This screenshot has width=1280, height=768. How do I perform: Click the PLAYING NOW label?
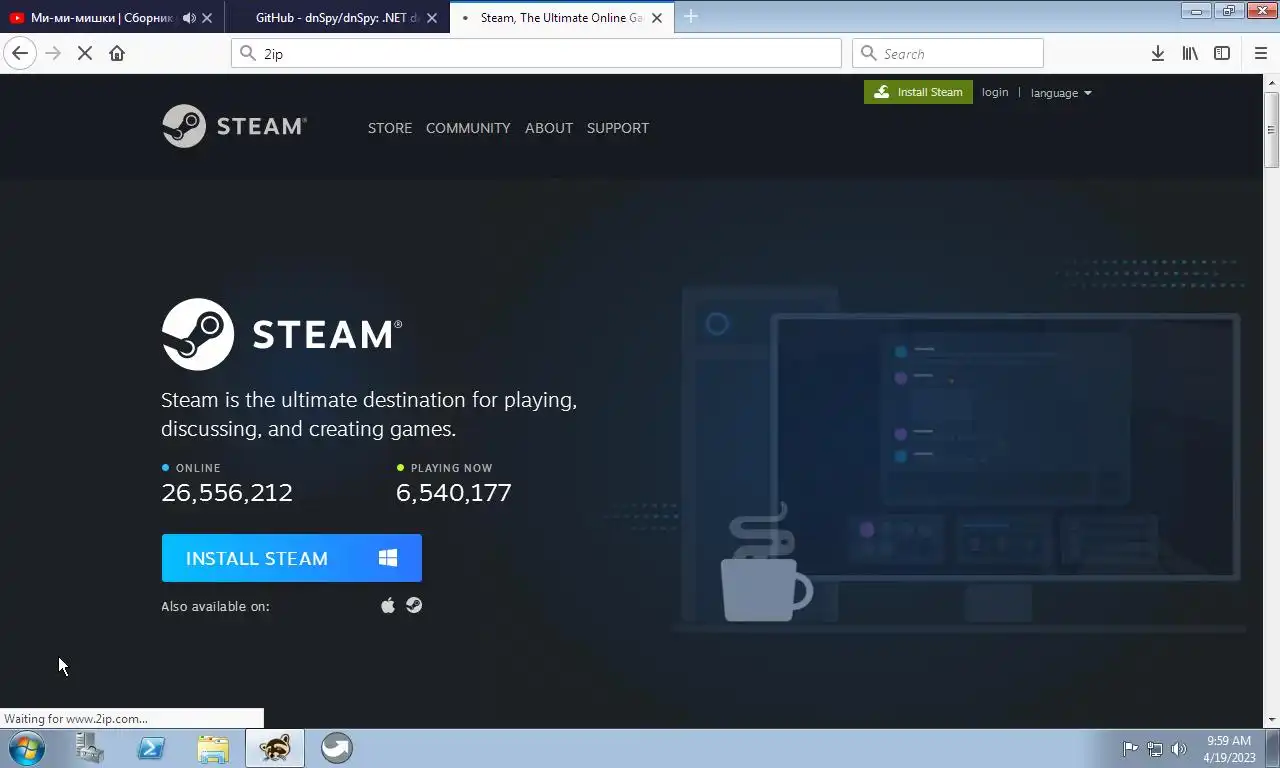tap(451, 468)
